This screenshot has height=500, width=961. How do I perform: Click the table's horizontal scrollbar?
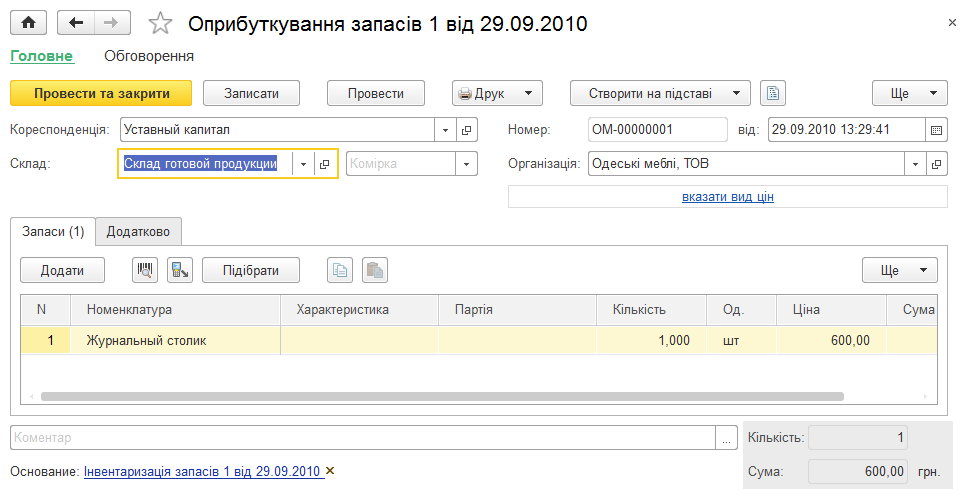point(442,396)
